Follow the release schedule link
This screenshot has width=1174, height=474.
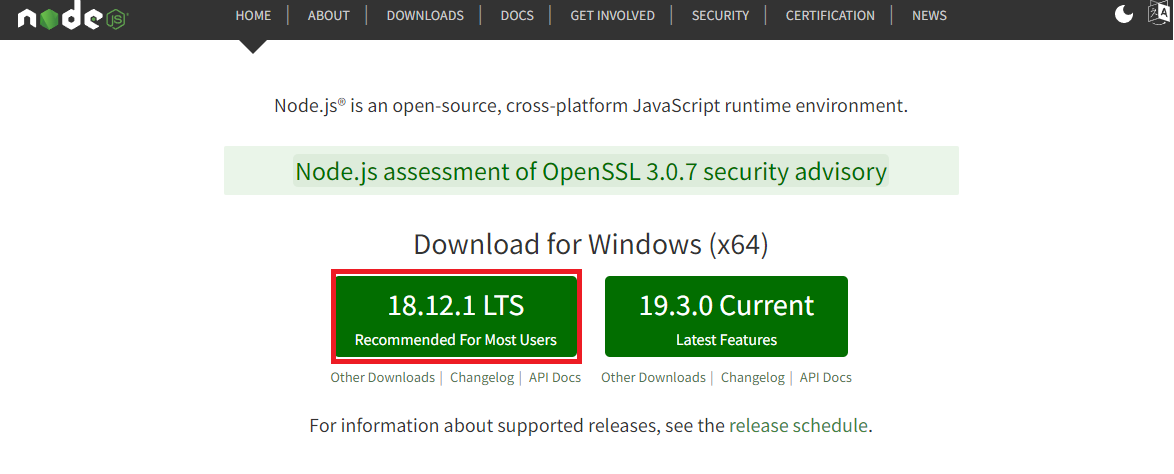point(798,426)
